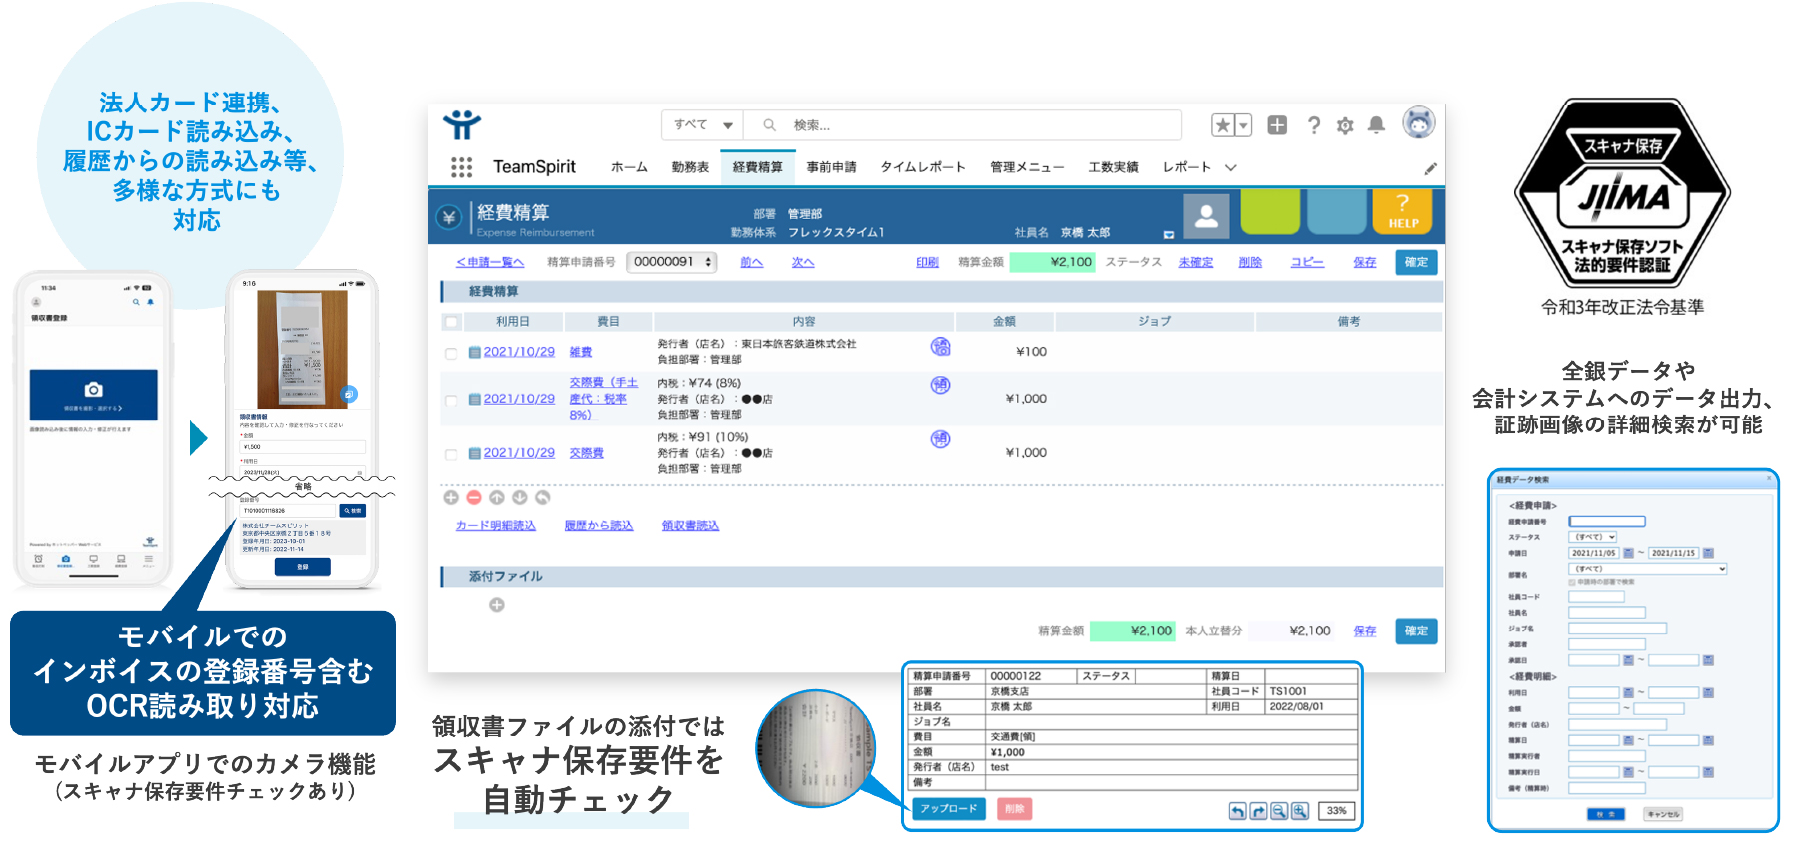Click 経費申請番号 input in search dialog
1800x841 pixels.
pyautogui.click(x=1607, y=521)
